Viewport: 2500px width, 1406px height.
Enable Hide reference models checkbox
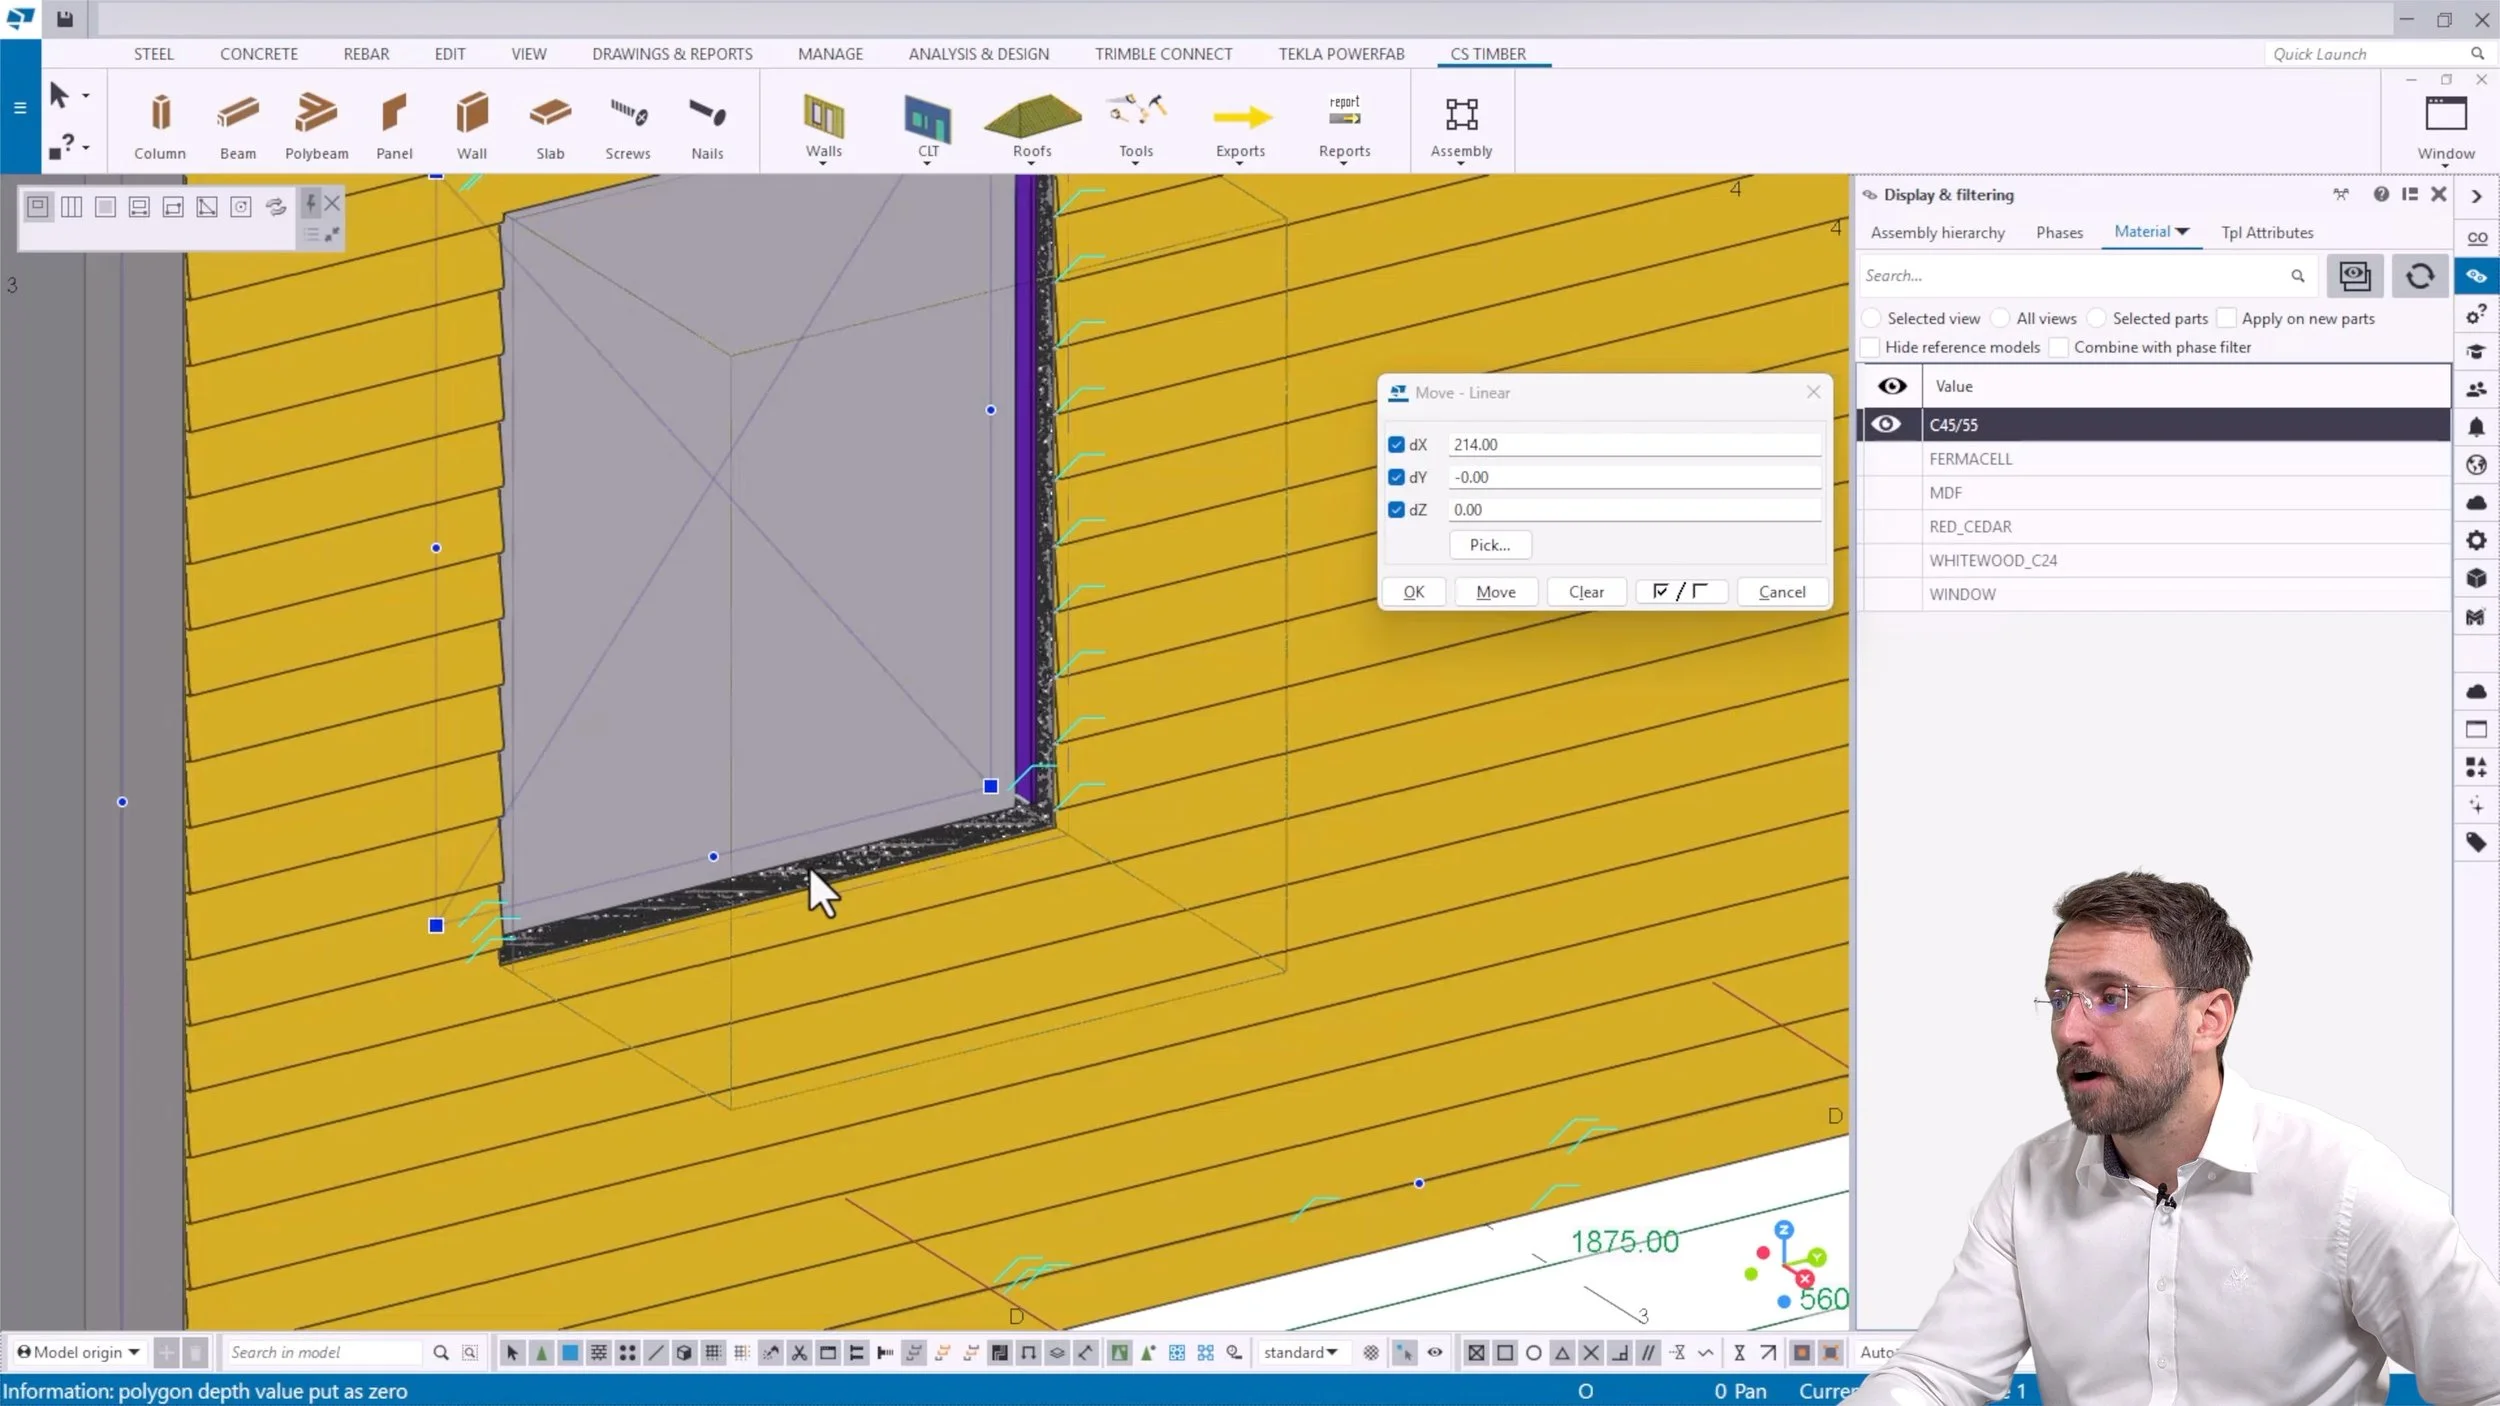[1869, 347]
